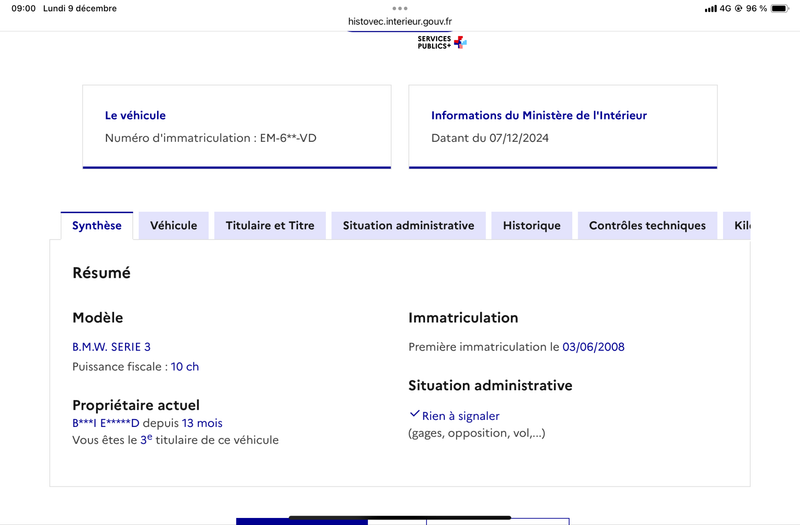Tap the three-dot multitasking indicator at top
The height and width of the screenshot is (525, 800).
pyautogui.click(x=400, y=8)
